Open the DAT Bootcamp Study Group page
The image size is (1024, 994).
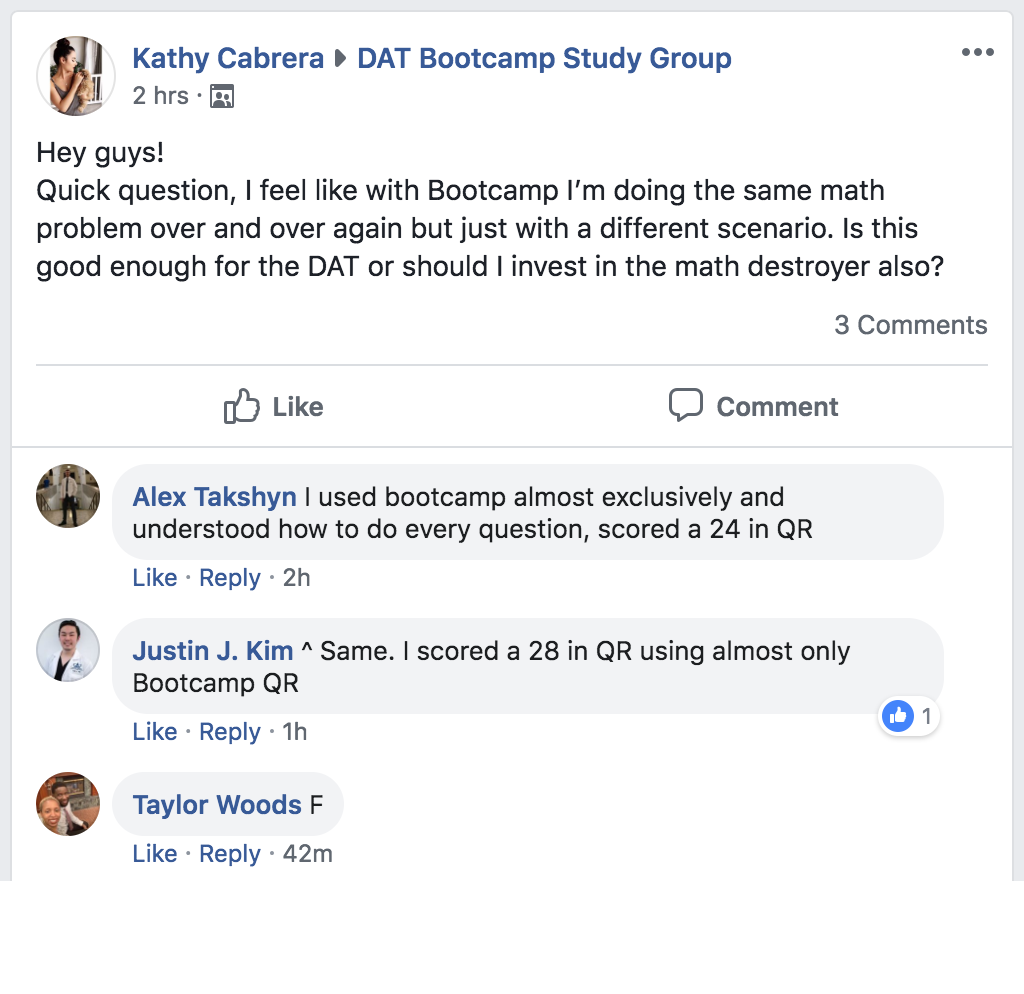[544, 58]
